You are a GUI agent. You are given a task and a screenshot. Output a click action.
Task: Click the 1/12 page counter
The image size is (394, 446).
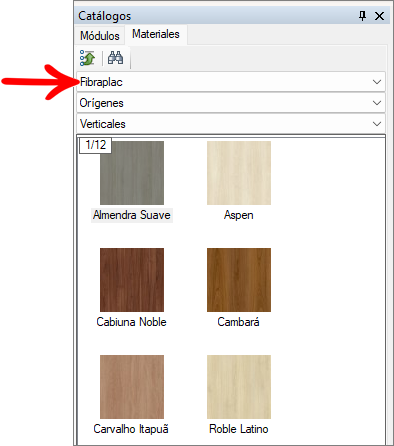point(95,145)
